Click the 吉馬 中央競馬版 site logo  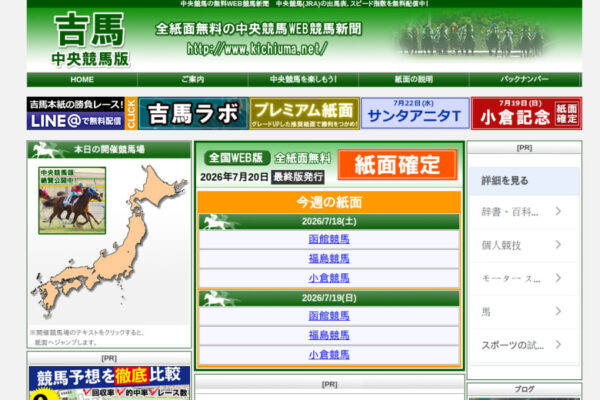pyautogui.click(x=90, y=40)
